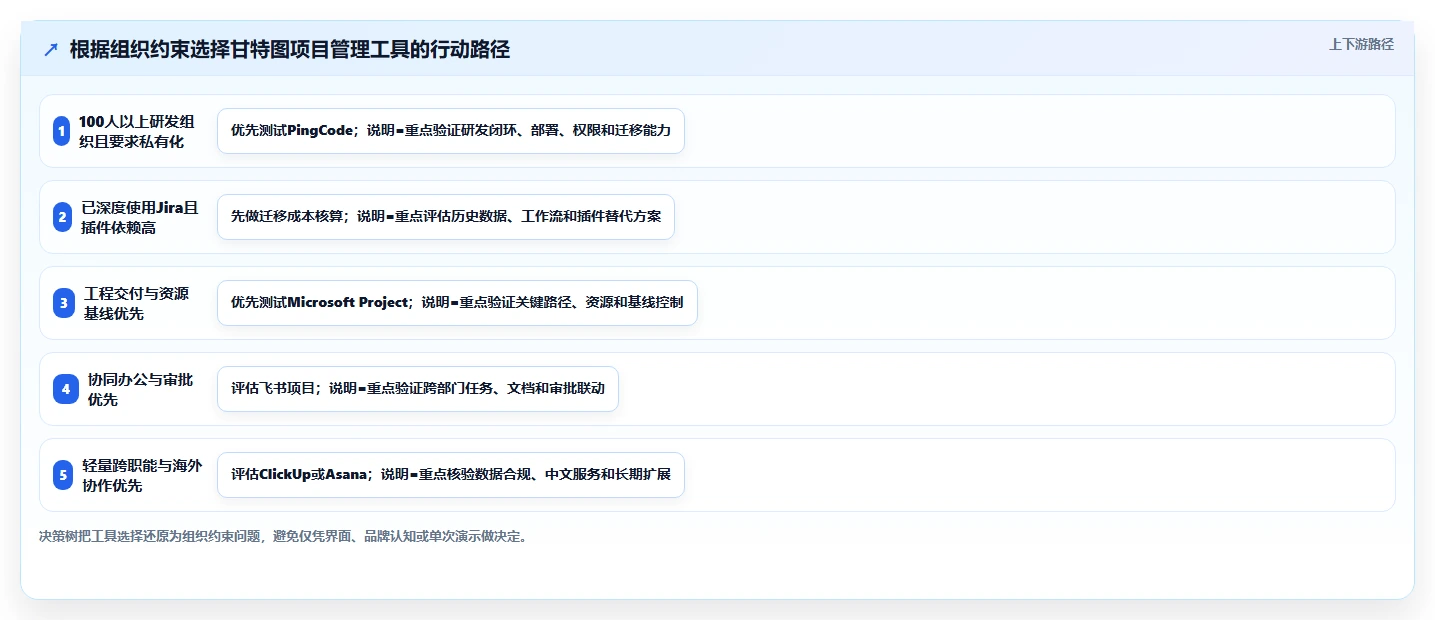Click step number badge 5
Viewport: 1435px width, 620px height.
tap(64, 475)
